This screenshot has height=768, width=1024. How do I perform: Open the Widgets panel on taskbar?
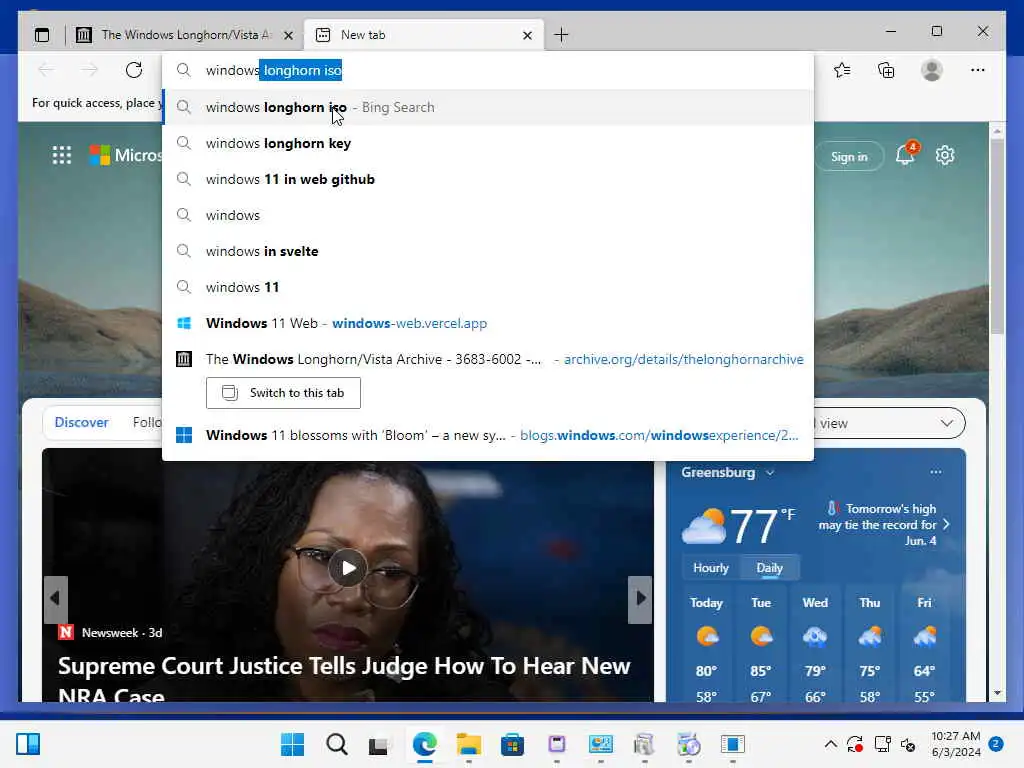(28, 744)
